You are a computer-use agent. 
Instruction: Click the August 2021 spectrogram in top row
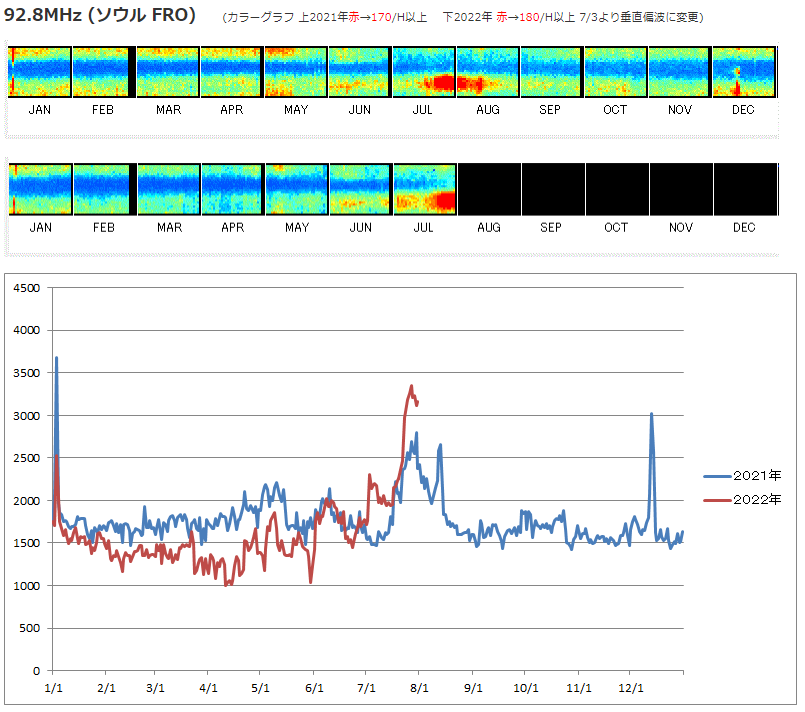tap(488, 72)
